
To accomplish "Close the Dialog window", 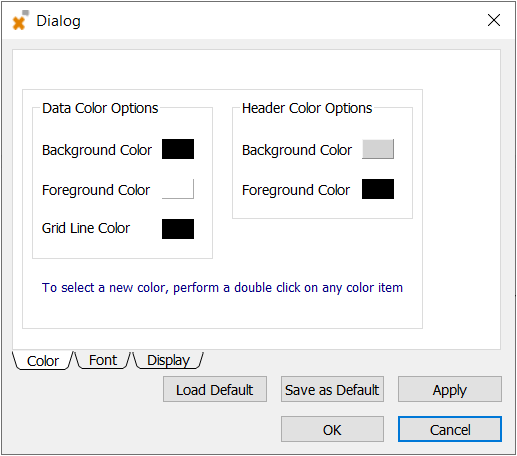I will (x=494, y=20).
